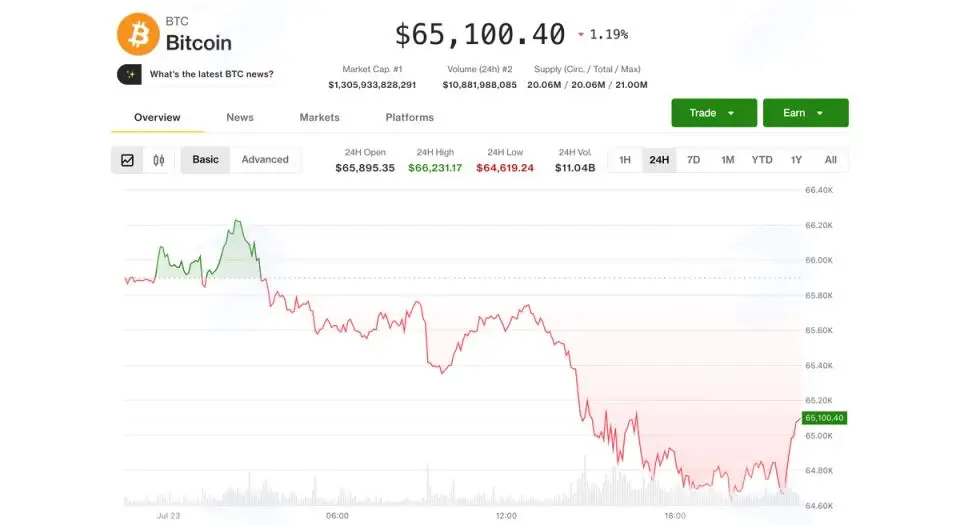Select the YTD time range
This screenshot has height=525, width=960.
(x=762, y=160)
